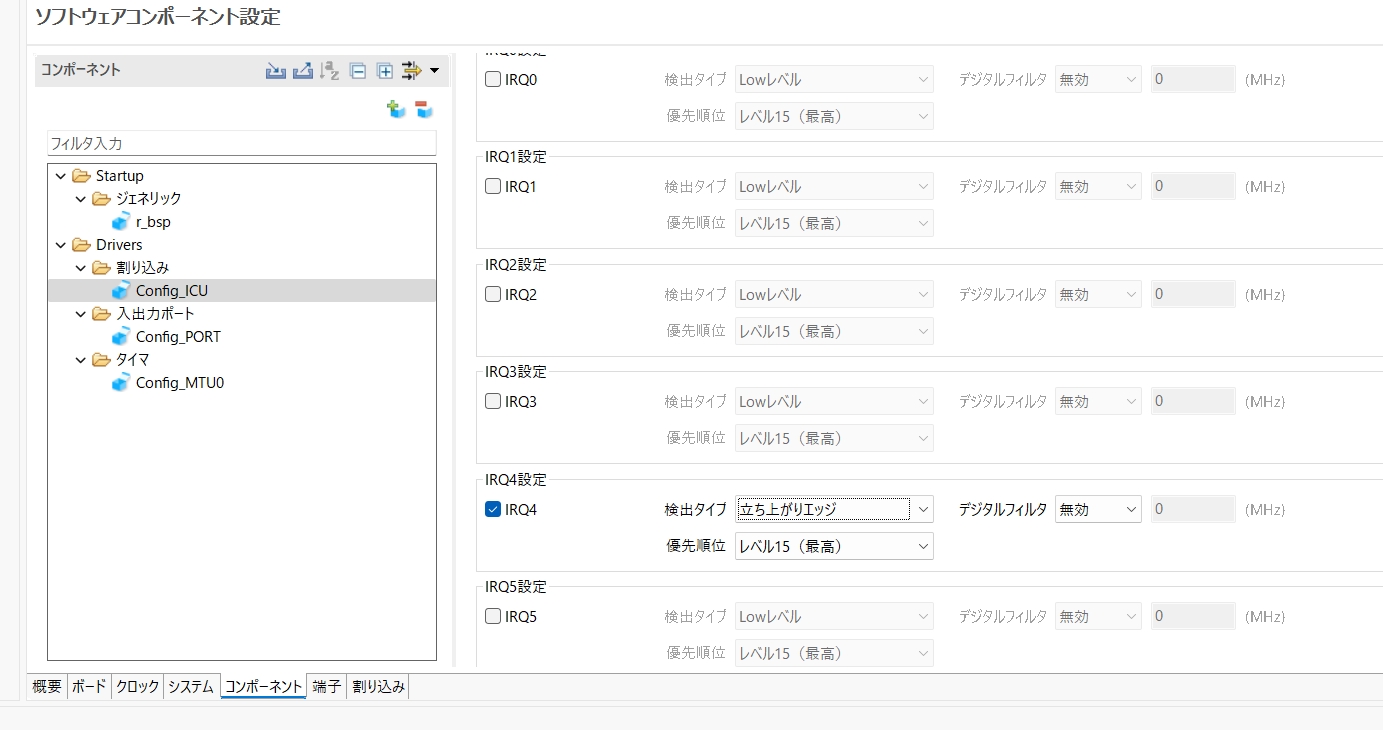Open the IRQ4 優先順位 level dropdown

(833, 546)
